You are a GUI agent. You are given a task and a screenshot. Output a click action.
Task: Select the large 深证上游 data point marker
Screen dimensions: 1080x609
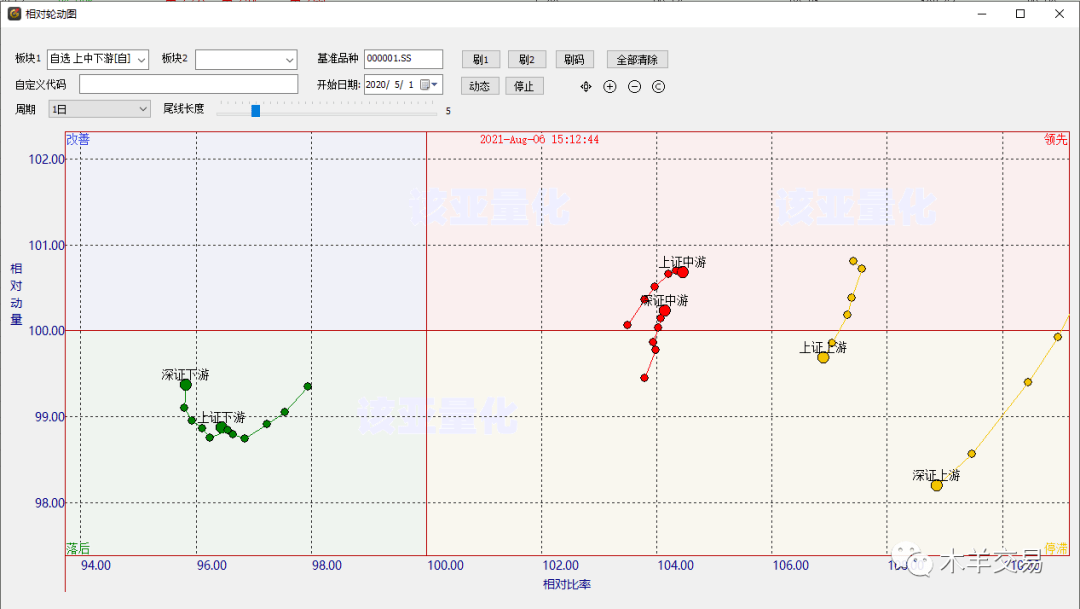pos(936,485)
